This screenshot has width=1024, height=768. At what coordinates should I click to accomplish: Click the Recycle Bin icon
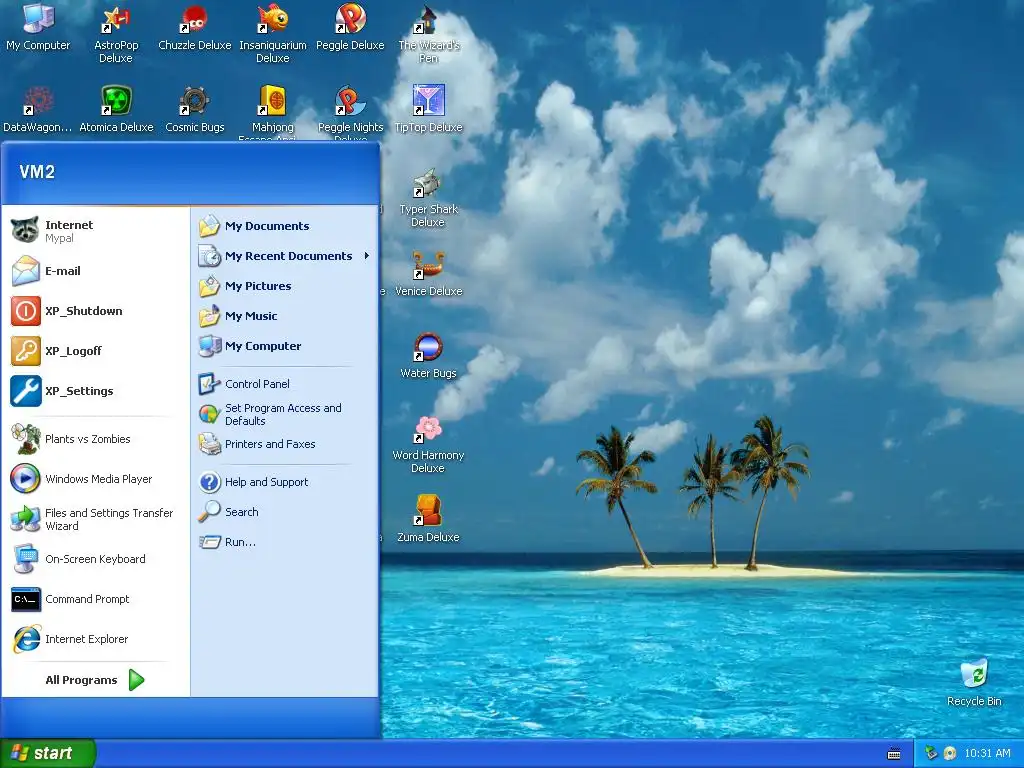click(x=974, y=682)
